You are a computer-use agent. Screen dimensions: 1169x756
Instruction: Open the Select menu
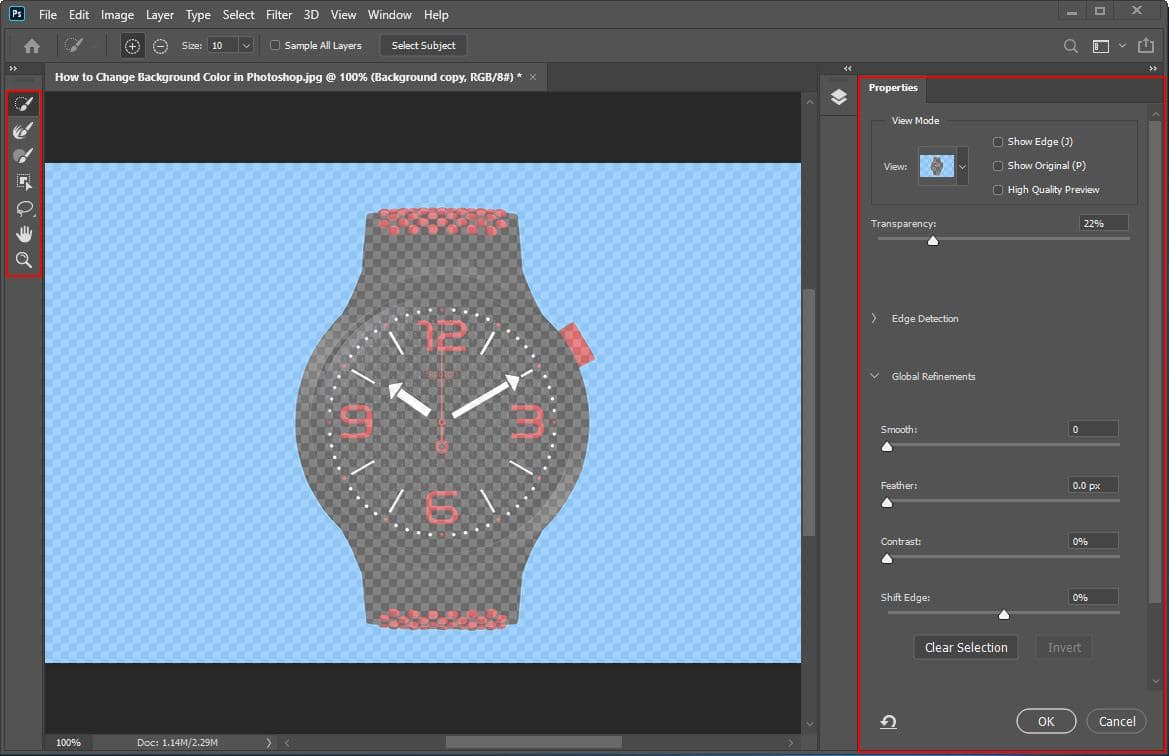coord(238,14)
